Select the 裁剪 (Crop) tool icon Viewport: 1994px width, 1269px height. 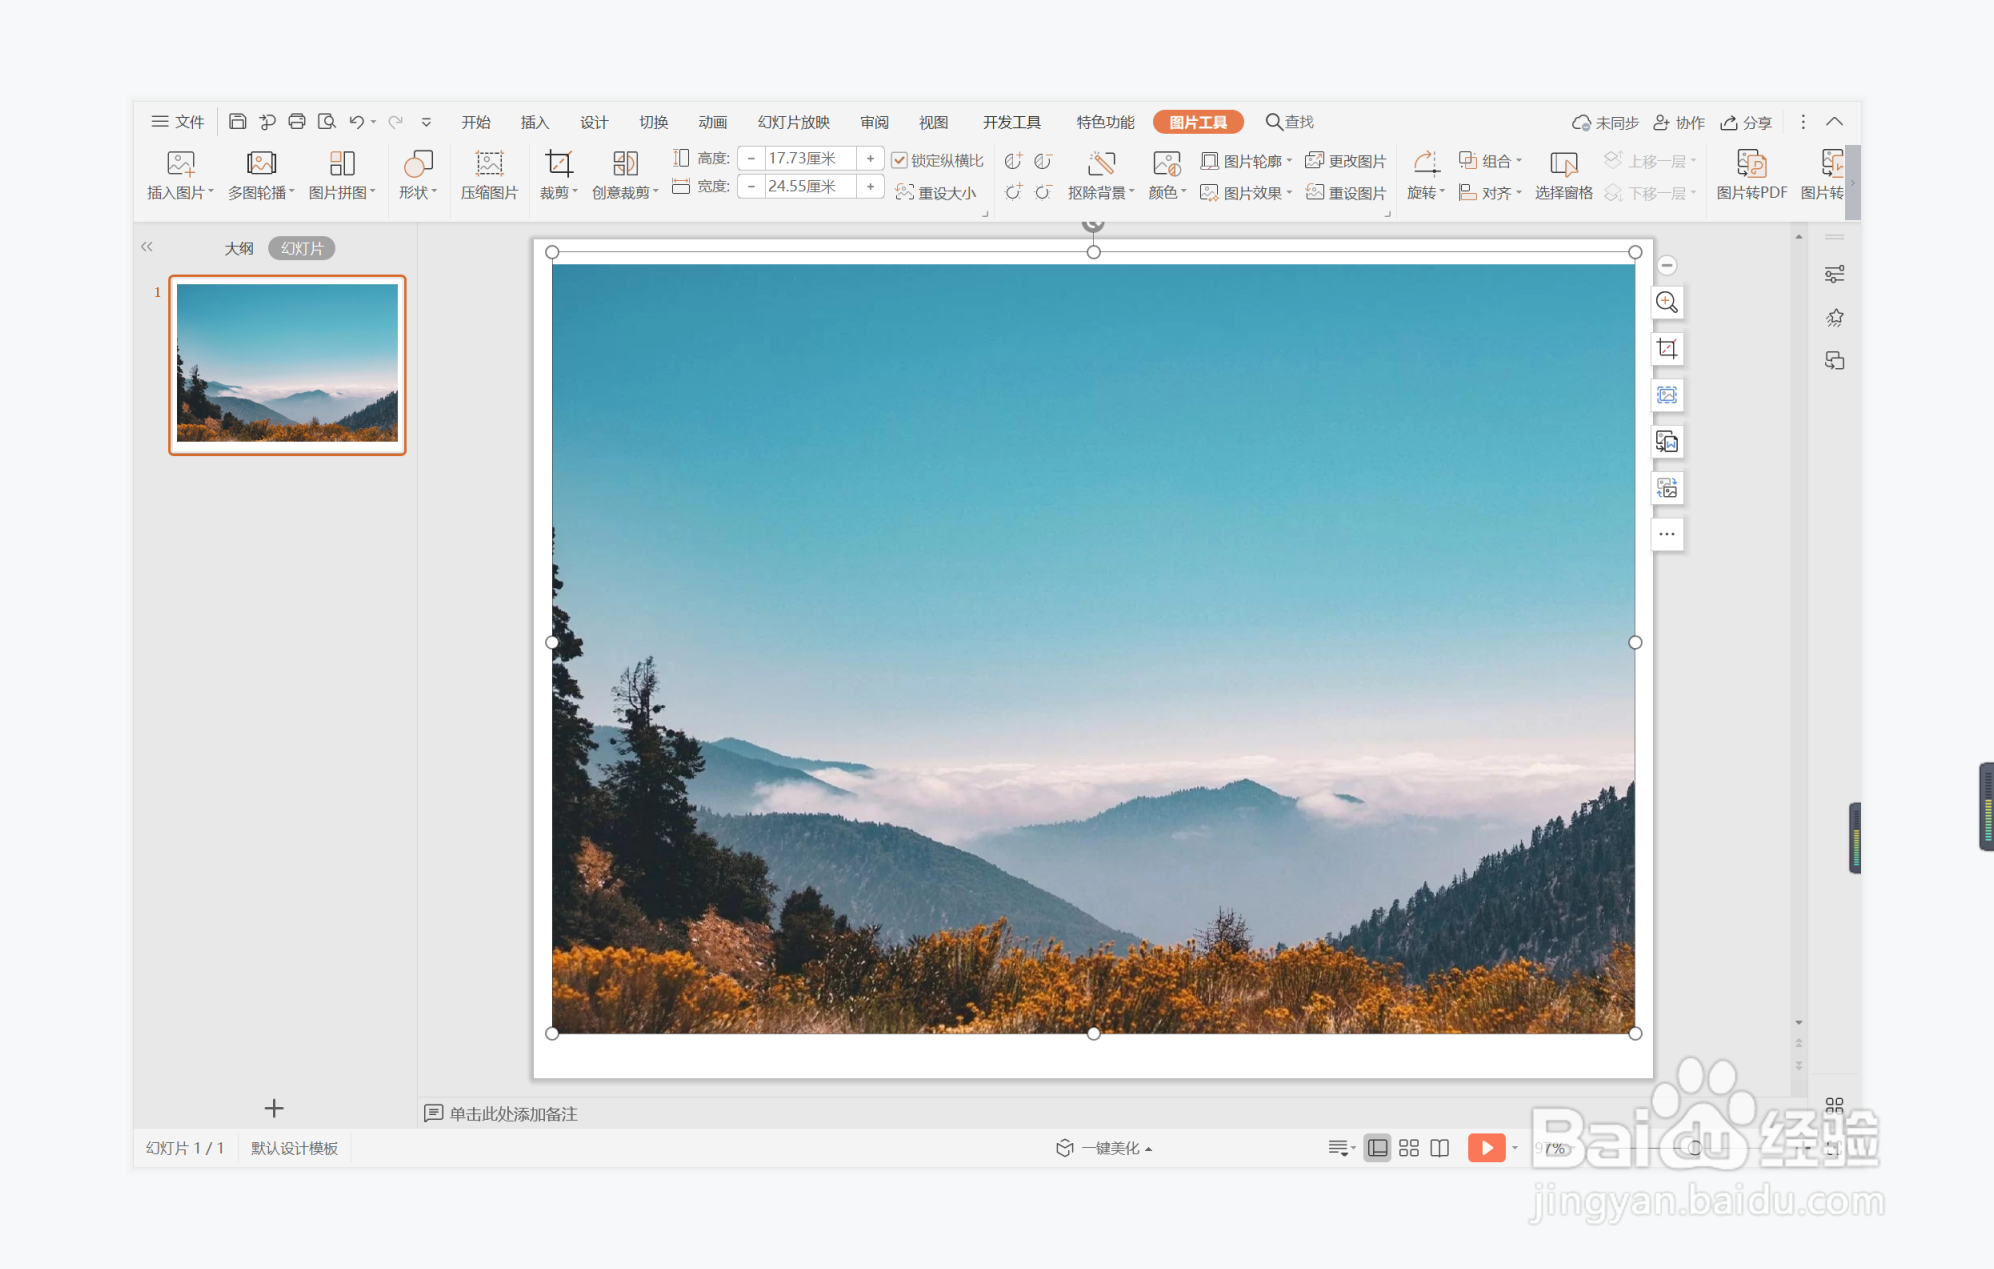(558, 164)
